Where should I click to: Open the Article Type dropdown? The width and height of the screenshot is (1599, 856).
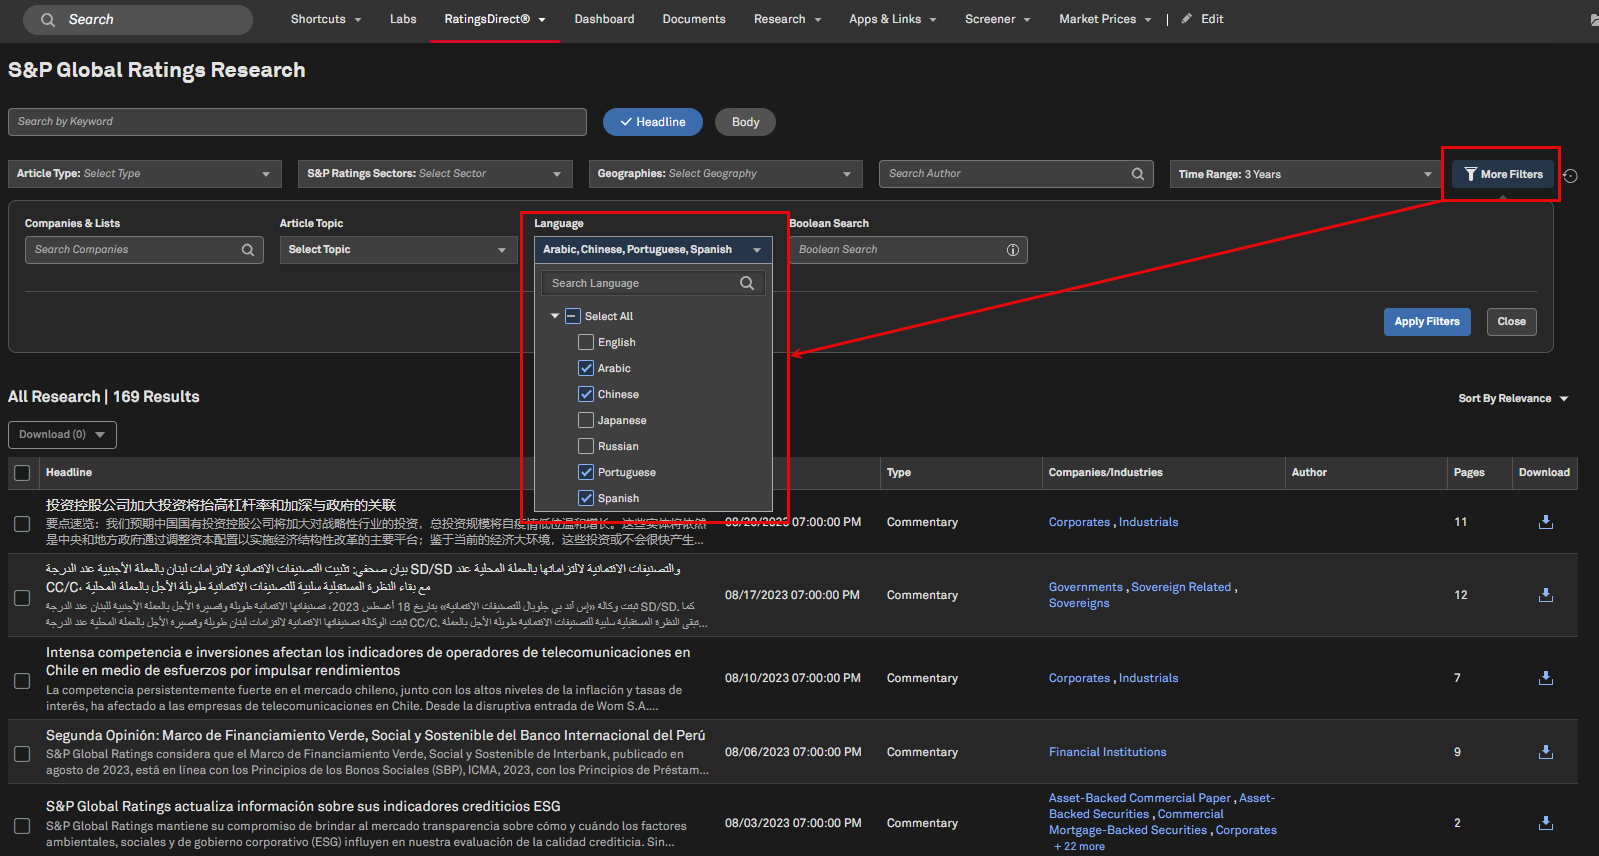tap(144, 174)
